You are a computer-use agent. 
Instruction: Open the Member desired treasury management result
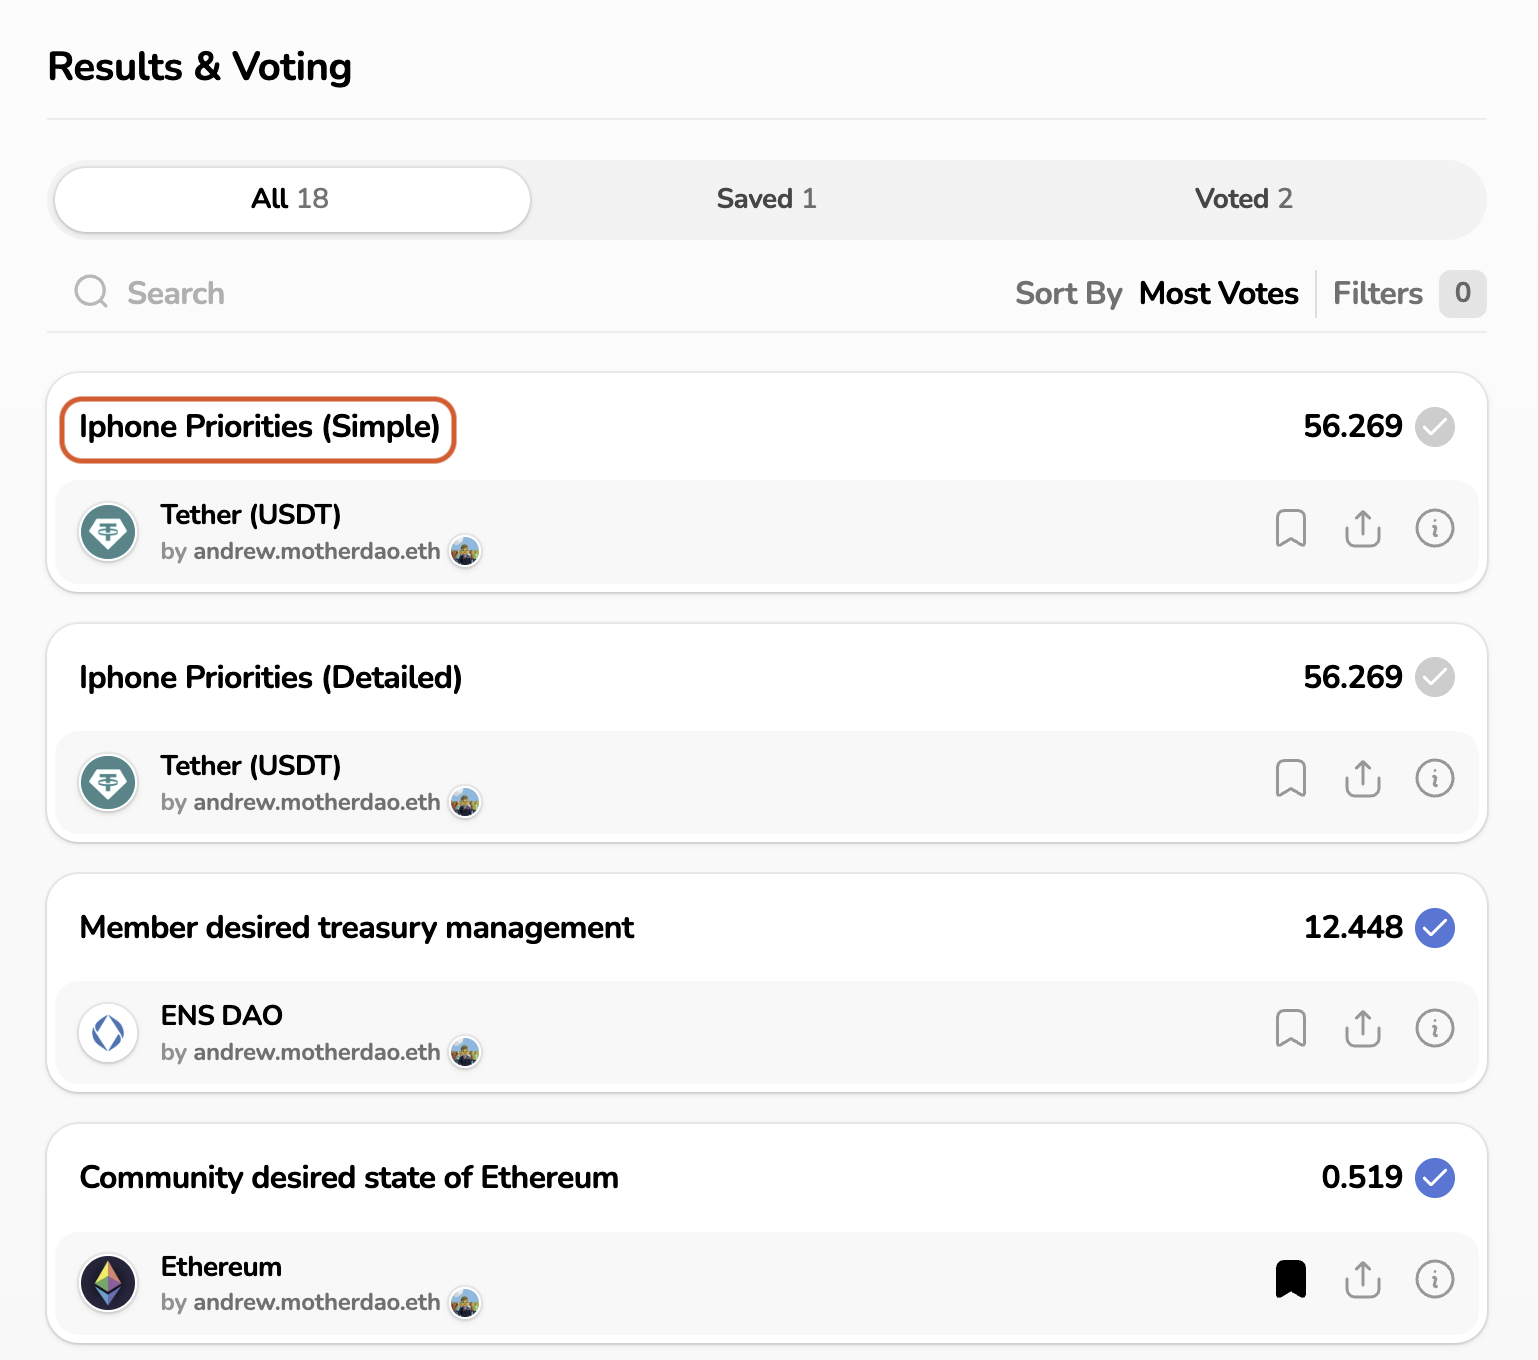click(x=357, y=928)
